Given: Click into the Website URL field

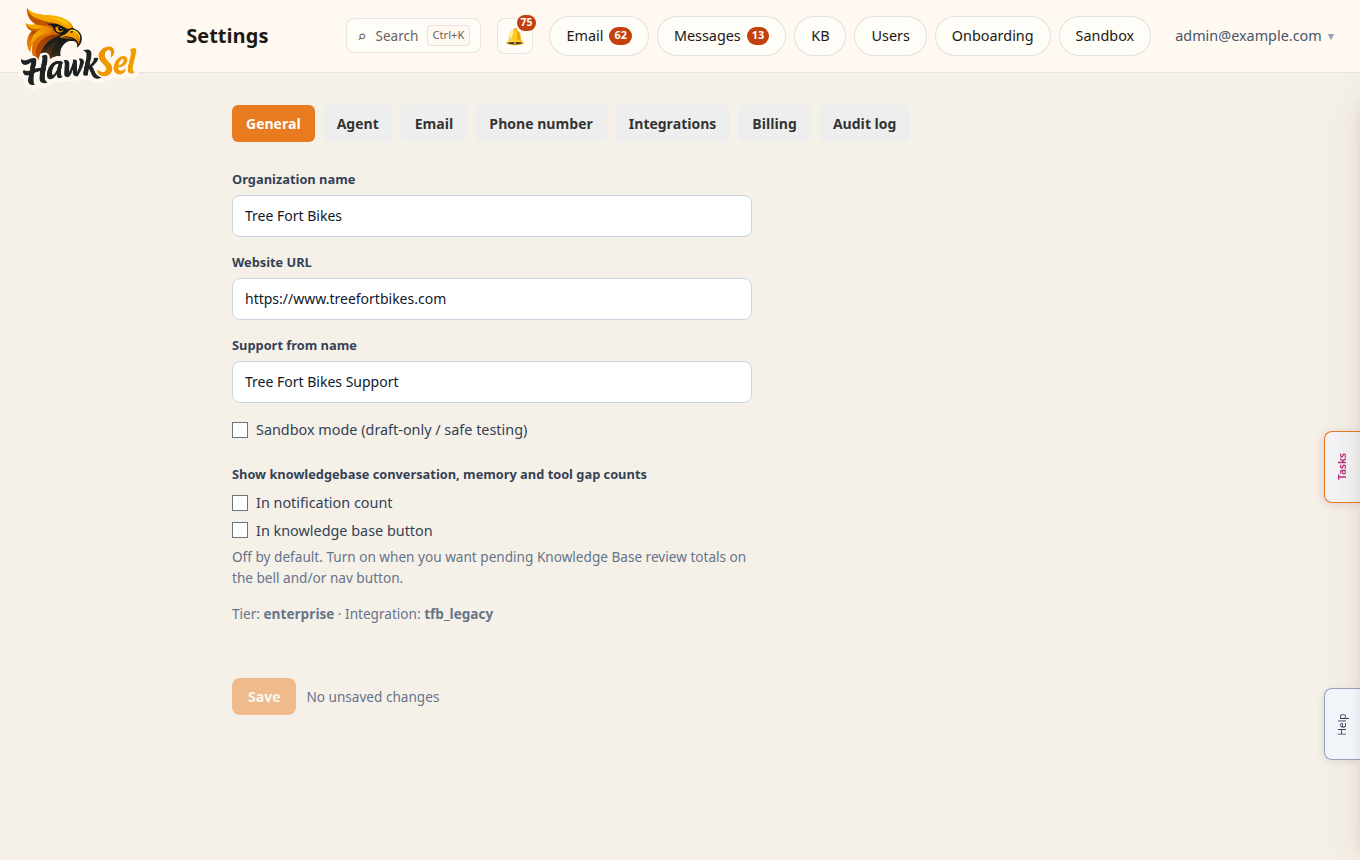Looking at the screenshot, I should click(492, 299).
